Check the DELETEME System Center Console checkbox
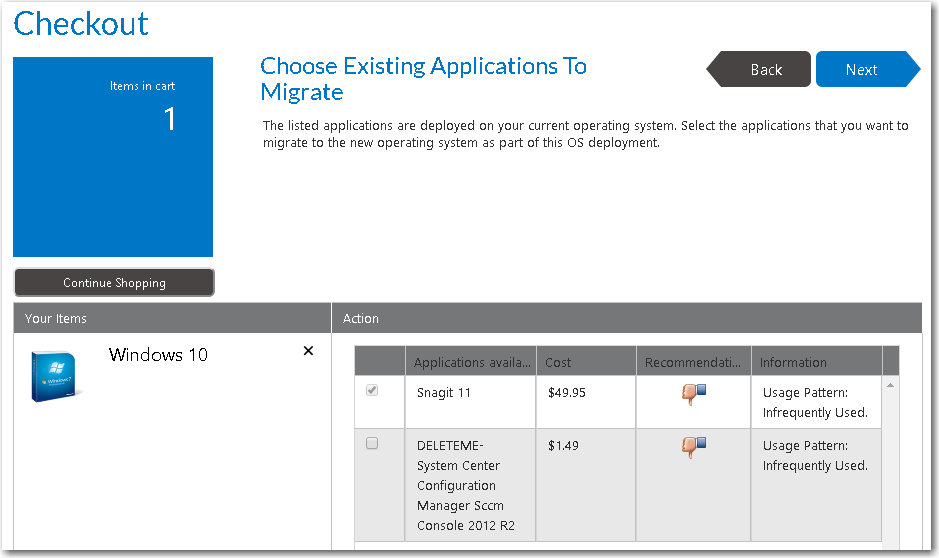This screenshot has width=939, height=558. pyautogui.click(x=372, y=444)
